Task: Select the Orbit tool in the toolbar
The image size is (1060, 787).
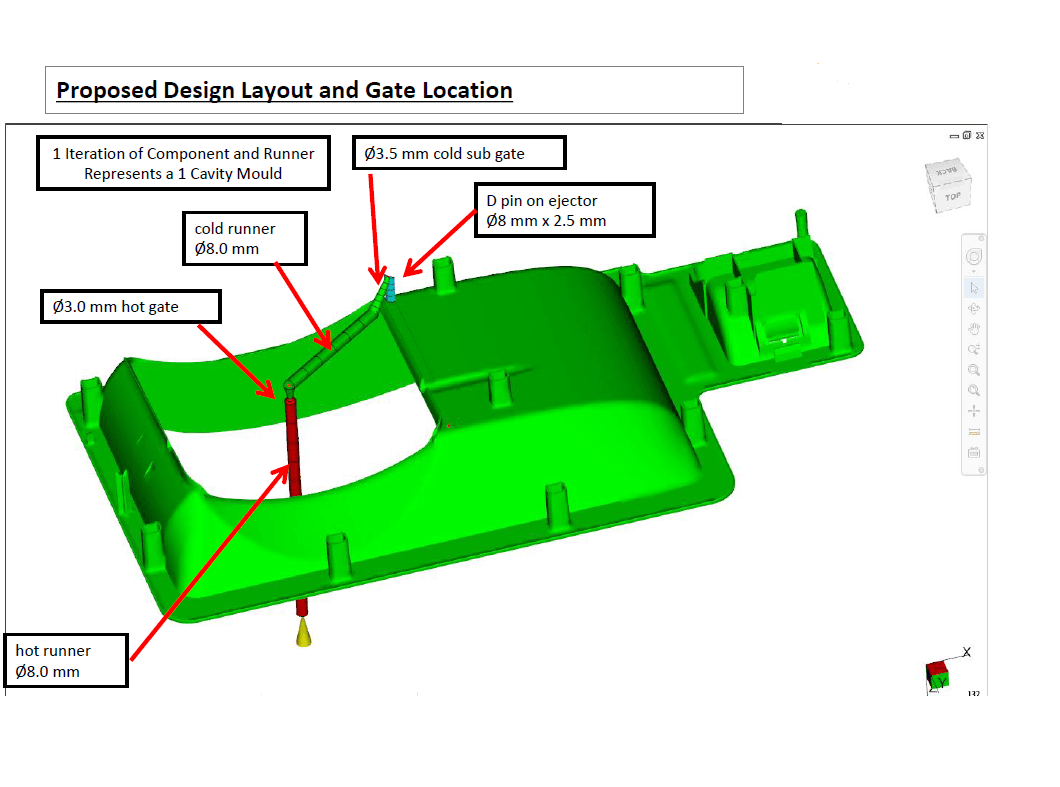Action: click(974, 309)
